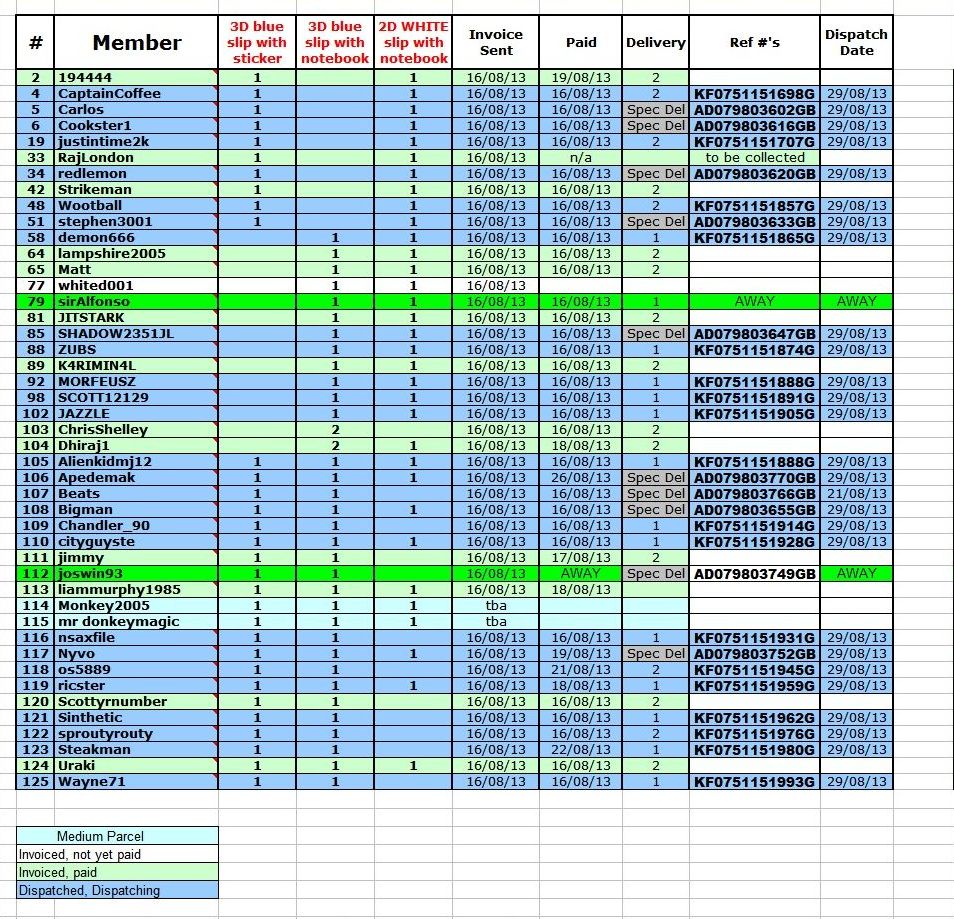Select reference KF0751151931G
This screenshot has width=954, height=919.
coord(754,638)
